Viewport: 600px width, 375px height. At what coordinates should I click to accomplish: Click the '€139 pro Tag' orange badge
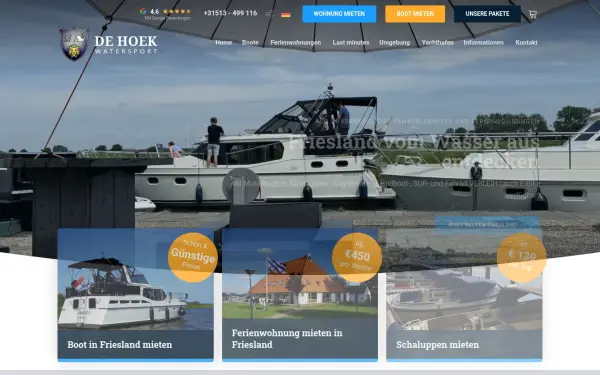pyautogui.click(x=521, y=258)
